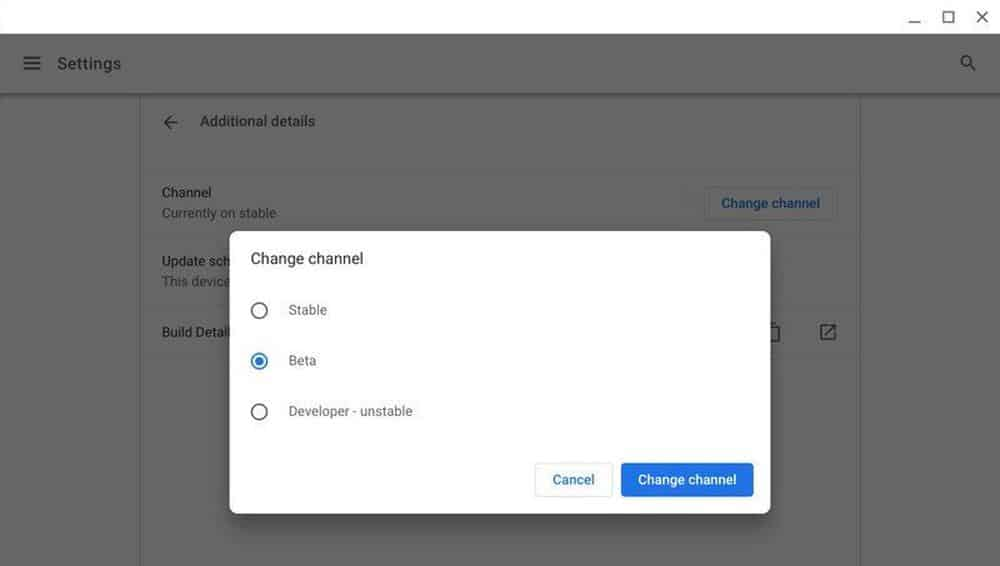Close the Settings window
1000x566 pixels.
pyautogui.click(x=981, y=17)
